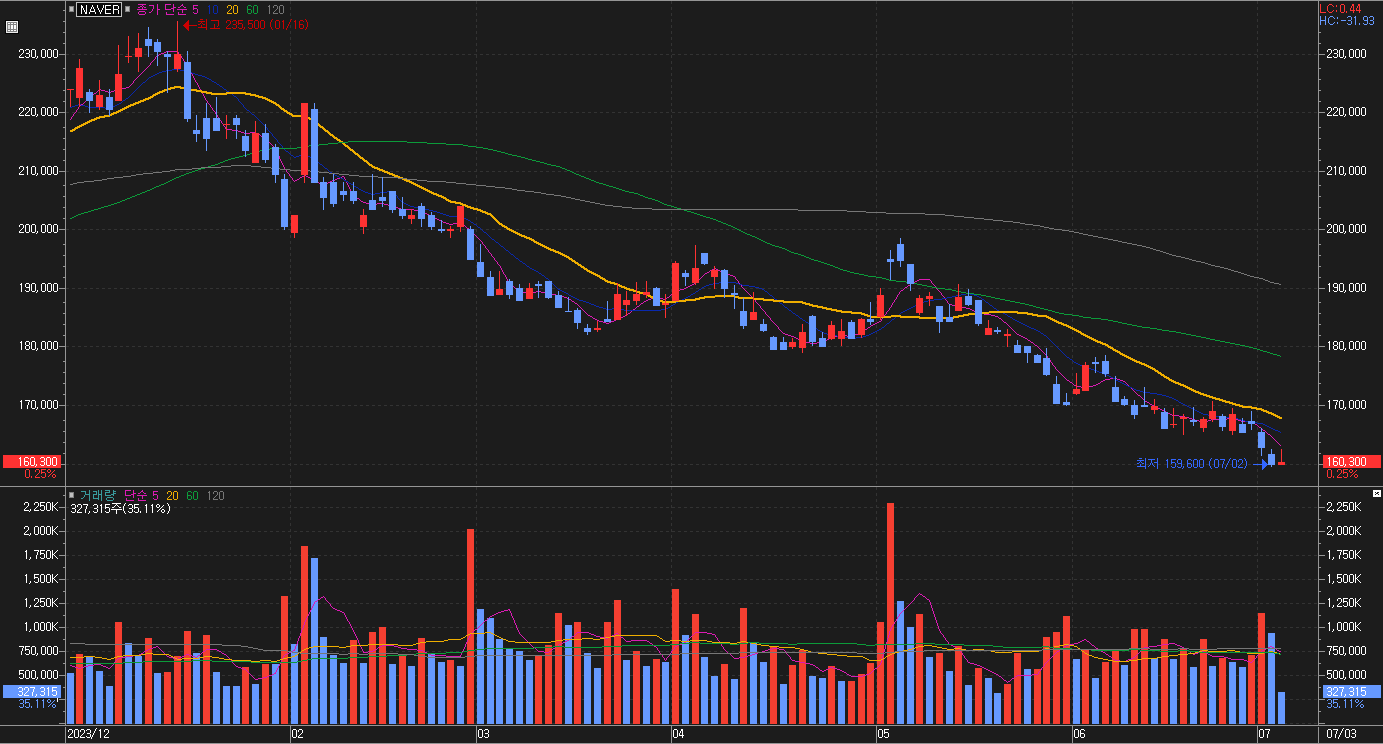Click the 02 month label on time axis
This screenshot has width=1383, height=744.
pyautogui.click(x=297, y=734)
